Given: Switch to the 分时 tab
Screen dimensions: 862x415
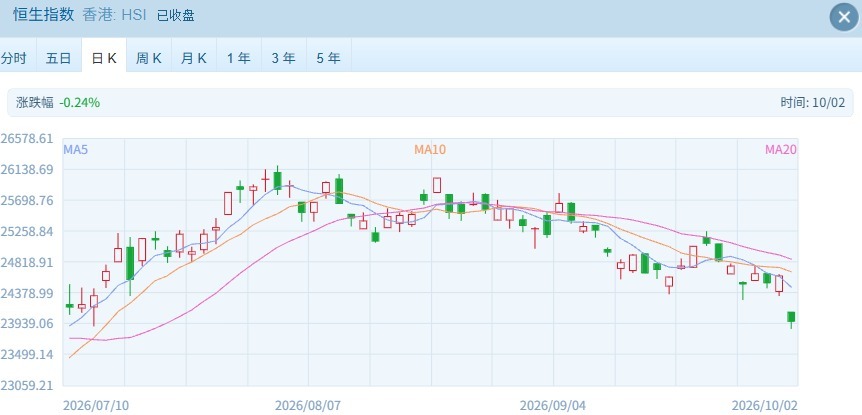Looking at the screenshot, I should (x=14, y=58).
